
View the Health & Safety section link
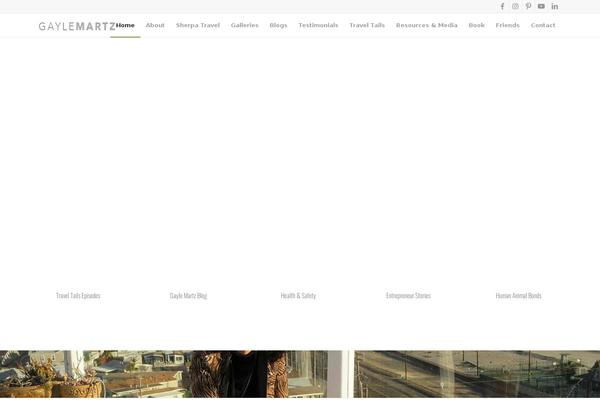click(x=298, y=296)
